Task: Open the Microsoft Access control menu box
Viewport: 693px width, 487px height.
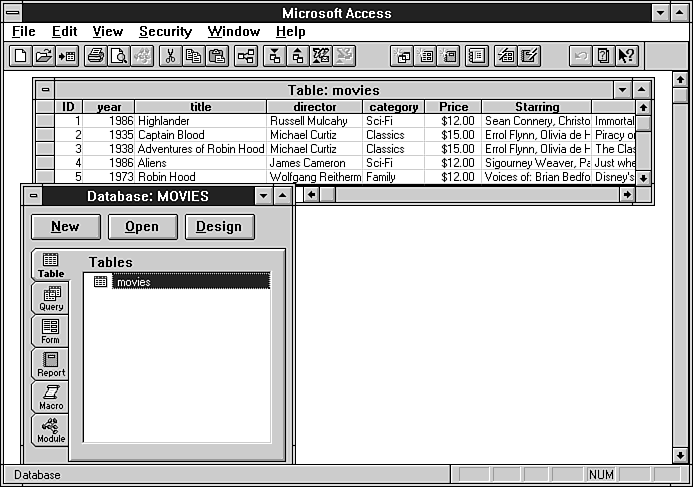Action: pyautogui.click(x=13, y=13)
